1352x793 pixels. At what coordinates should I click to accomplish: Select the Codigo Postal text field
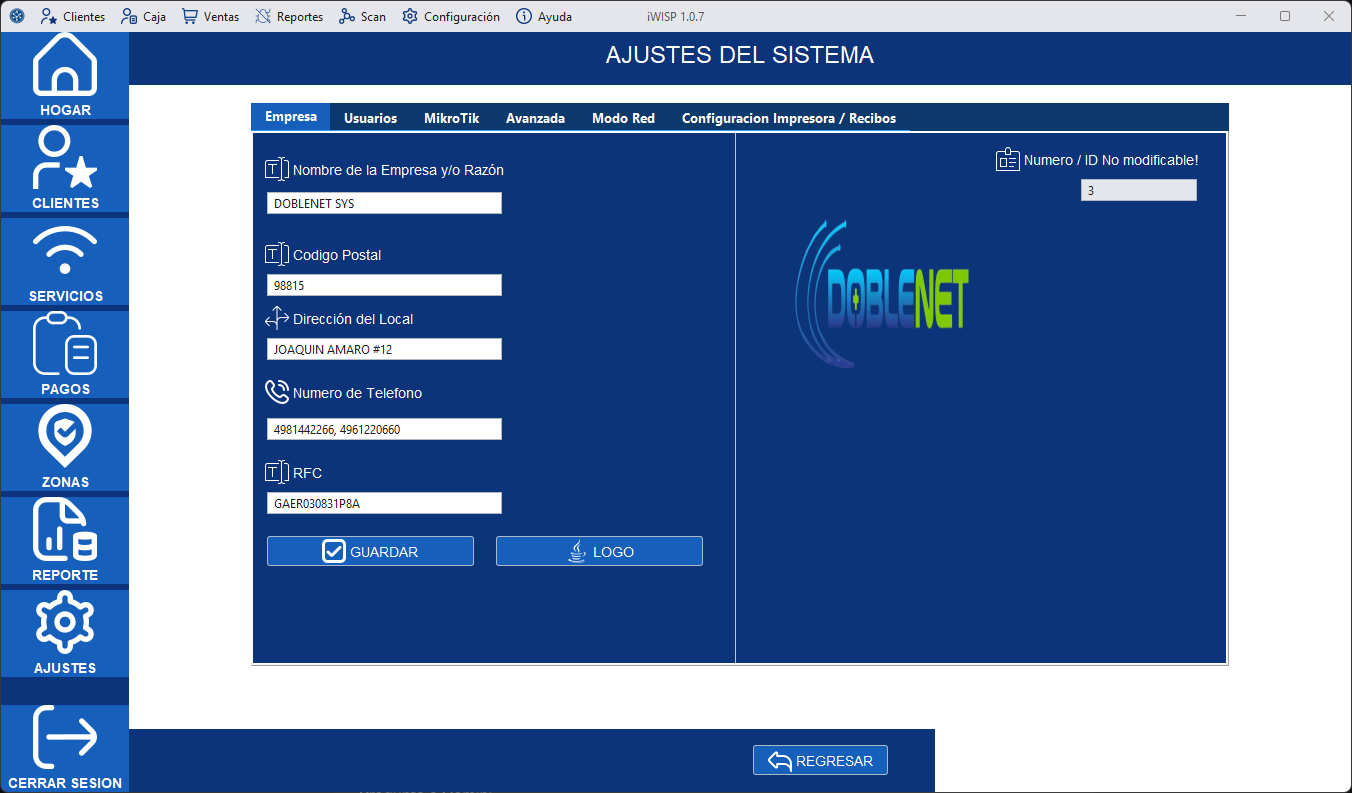[x=384, y=284]
